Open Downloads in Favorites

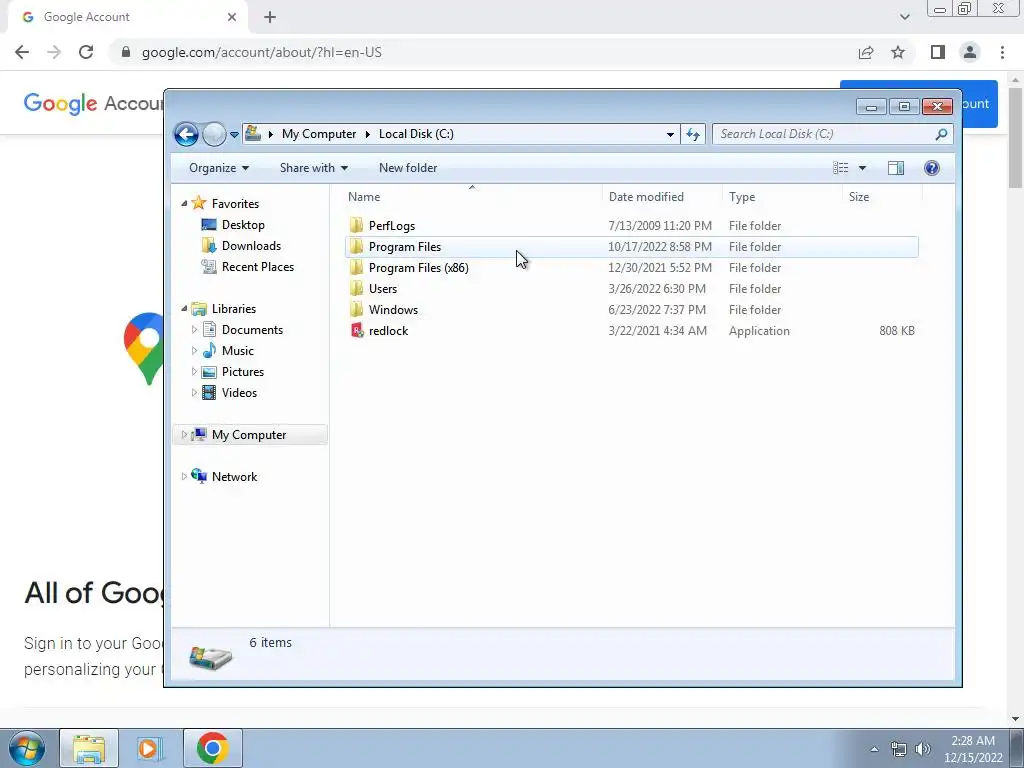[251, 246]
